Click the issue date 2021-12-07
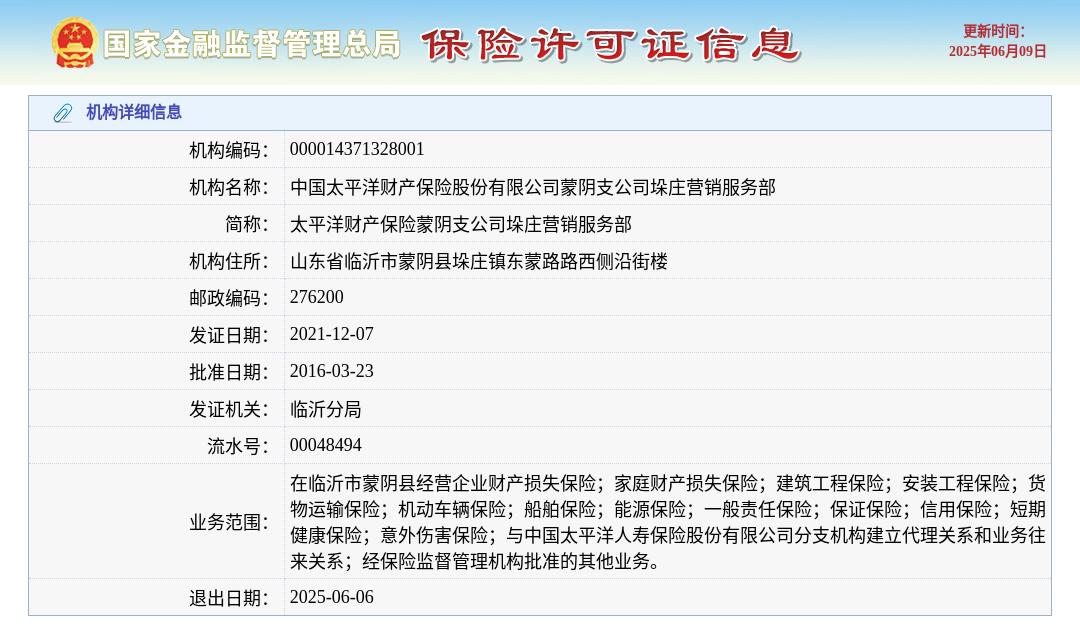 (331, 334)
